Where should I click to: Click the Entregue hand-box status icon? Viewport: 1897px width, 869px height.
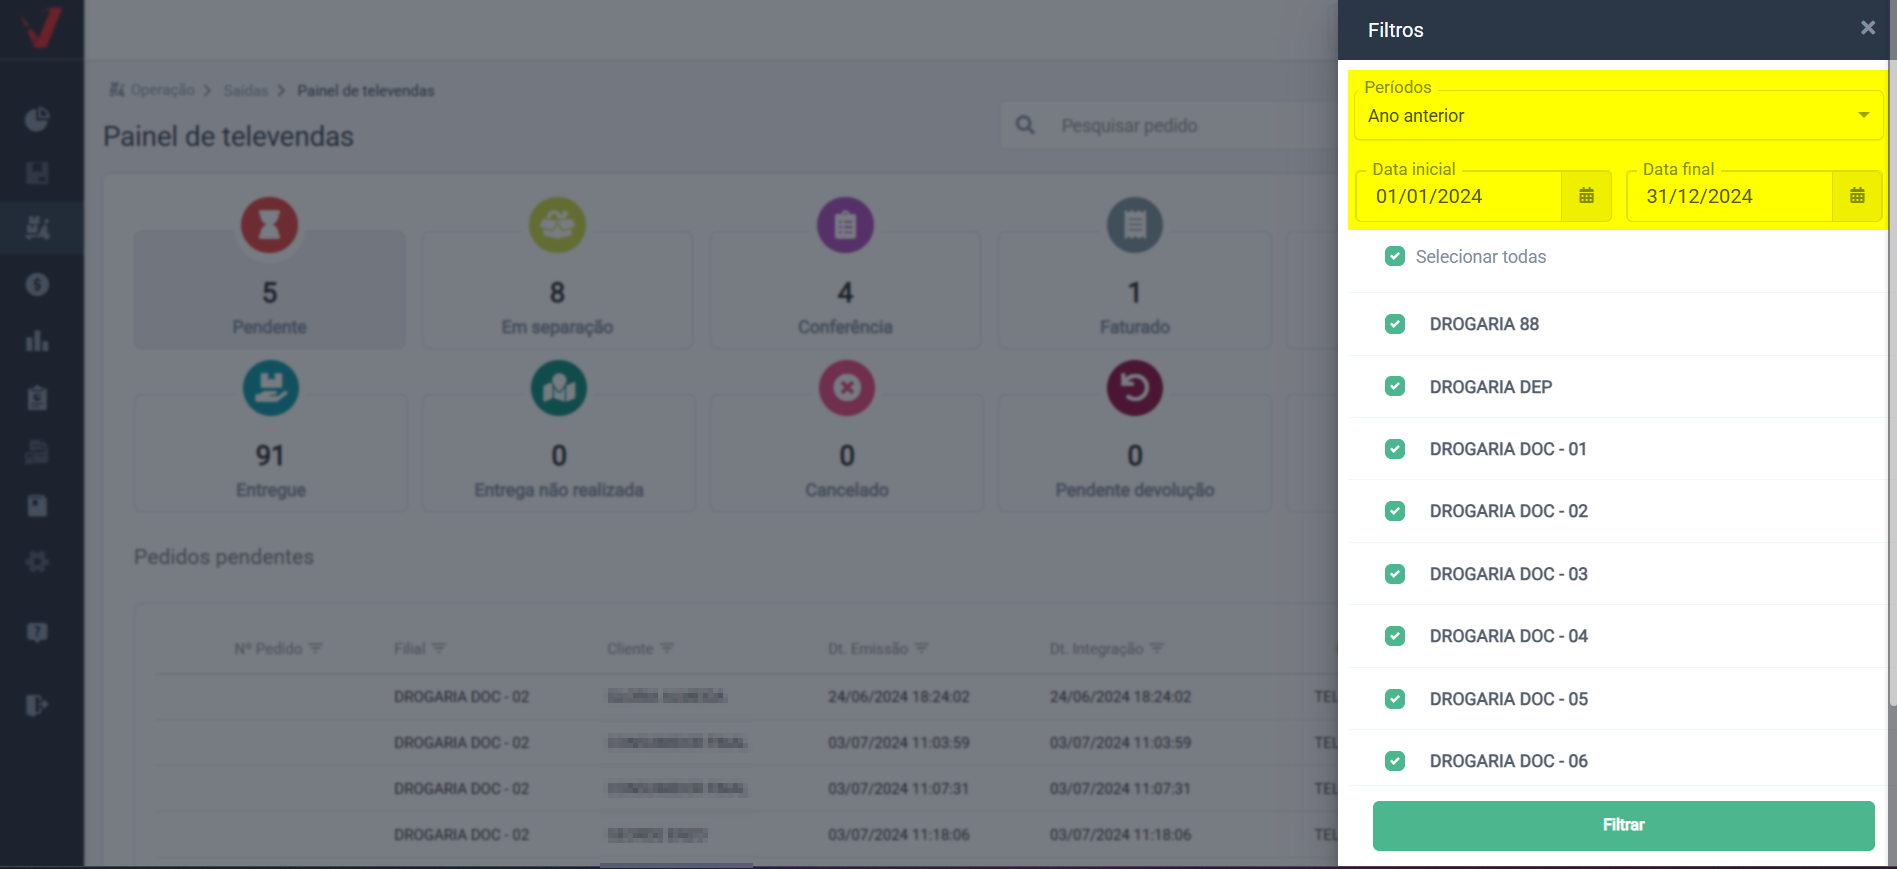coord(270,388)
